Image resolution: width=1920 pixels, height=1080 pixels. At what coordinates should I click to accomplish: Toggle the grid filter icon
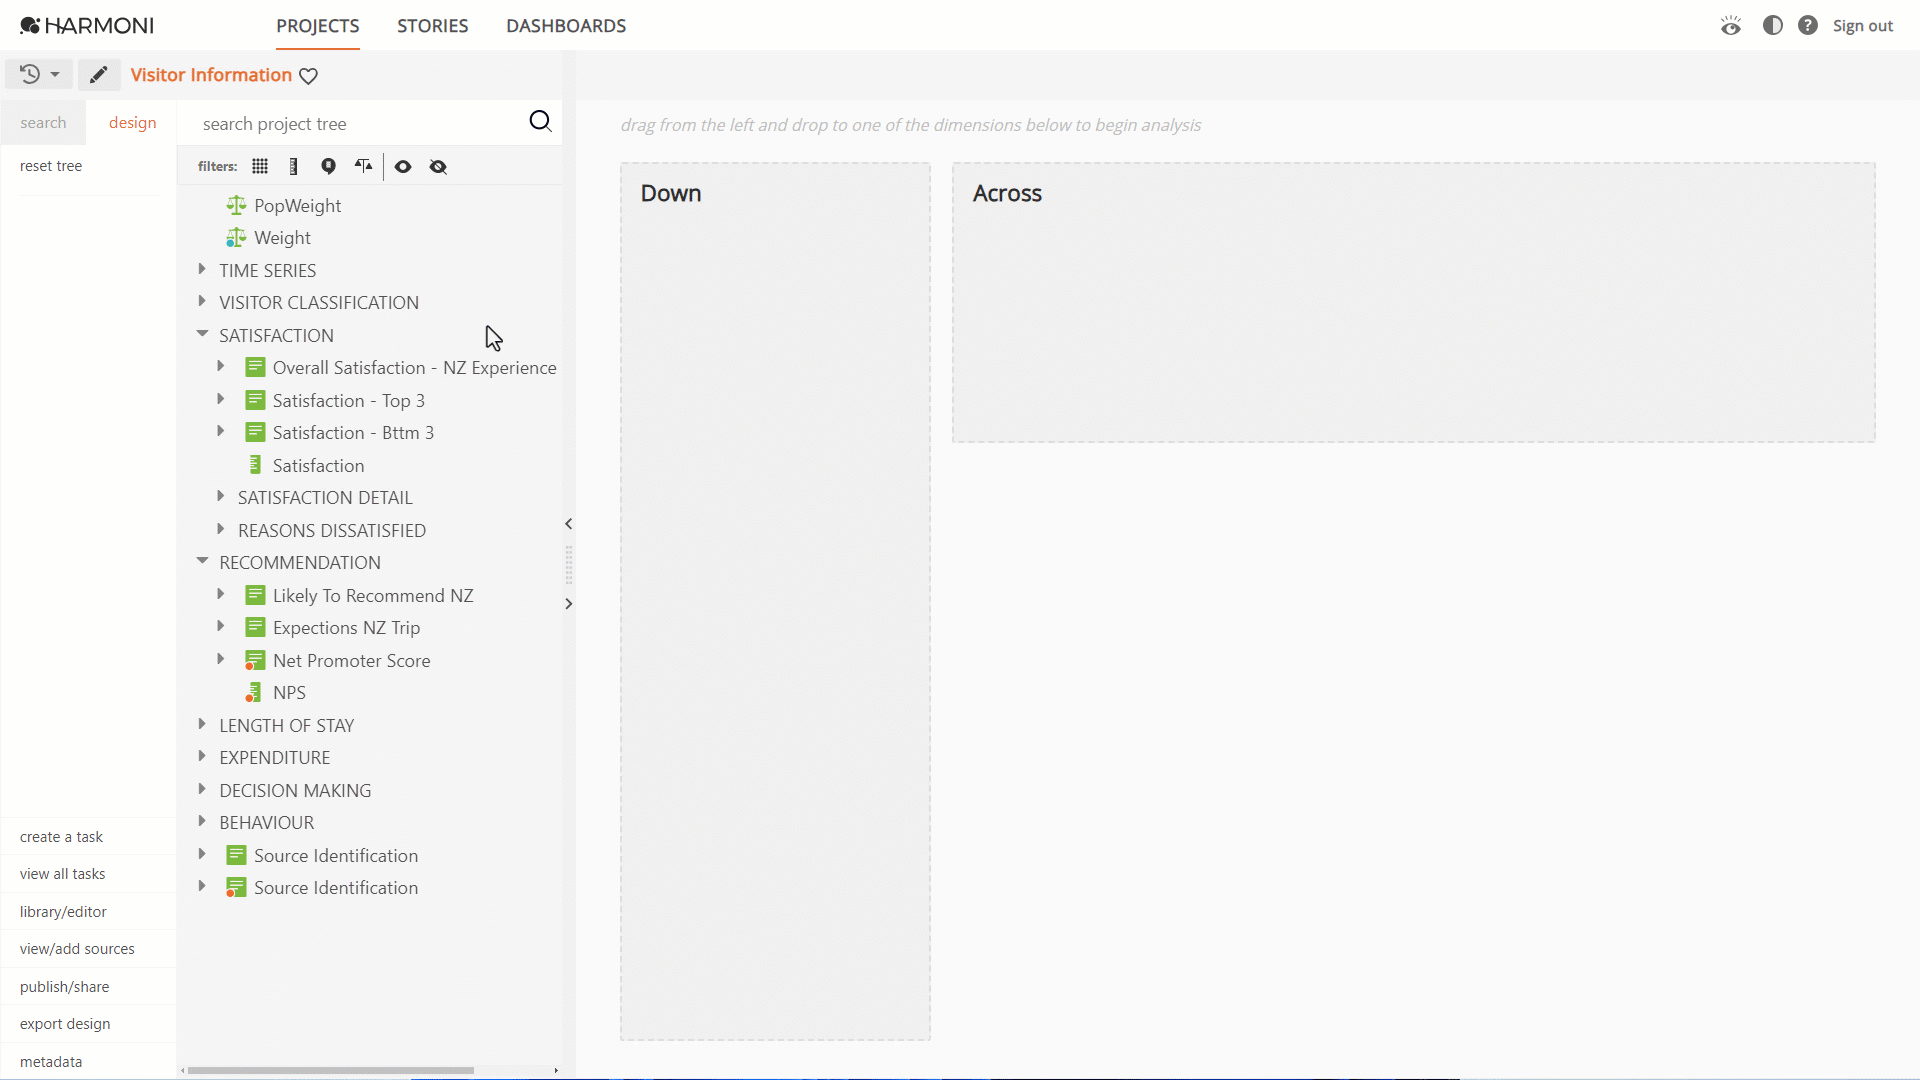coord(260,166)
